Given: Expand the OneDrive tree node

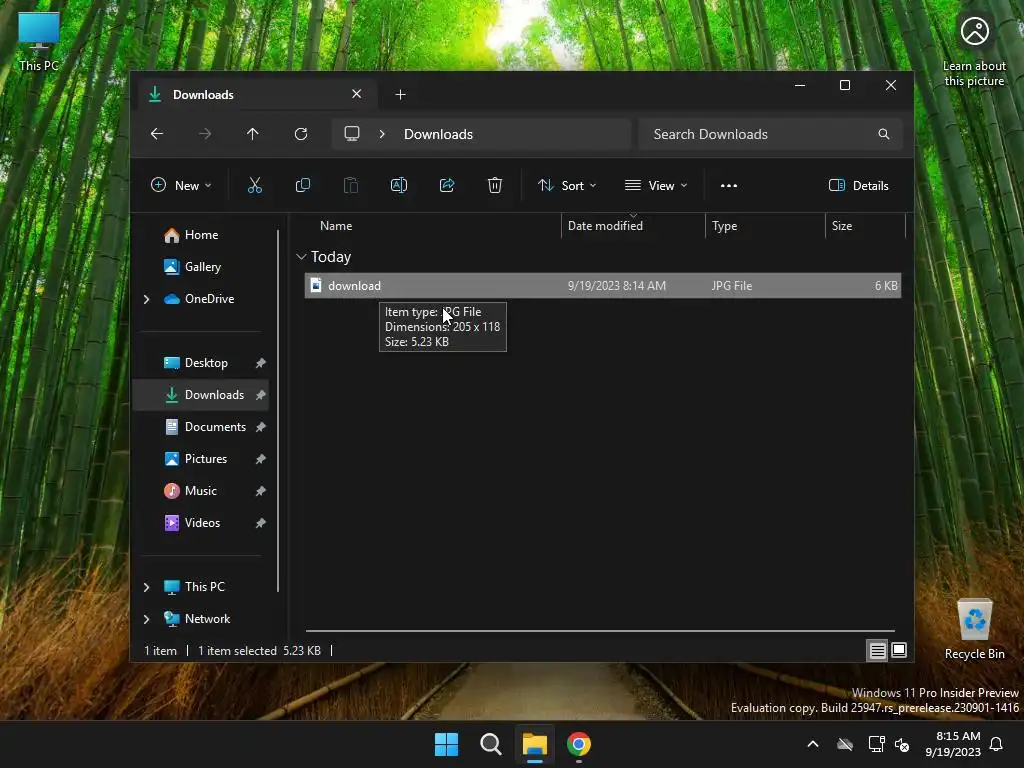Looking at the screenshot, I should 146,299.
